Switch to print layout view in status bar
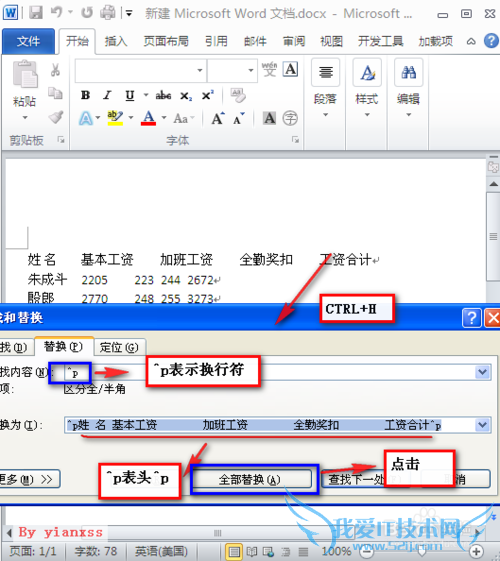 (234, 551)
